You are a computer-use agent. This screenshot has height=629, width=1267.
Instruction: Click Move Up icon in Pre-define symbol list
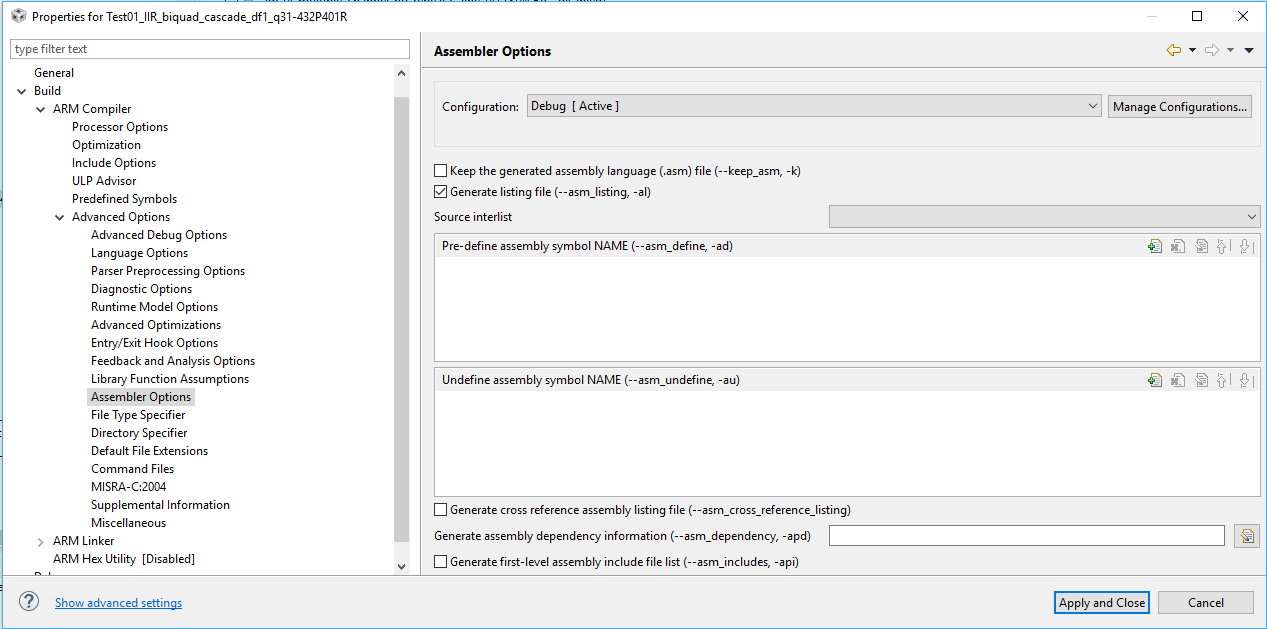pos(1223,246)
